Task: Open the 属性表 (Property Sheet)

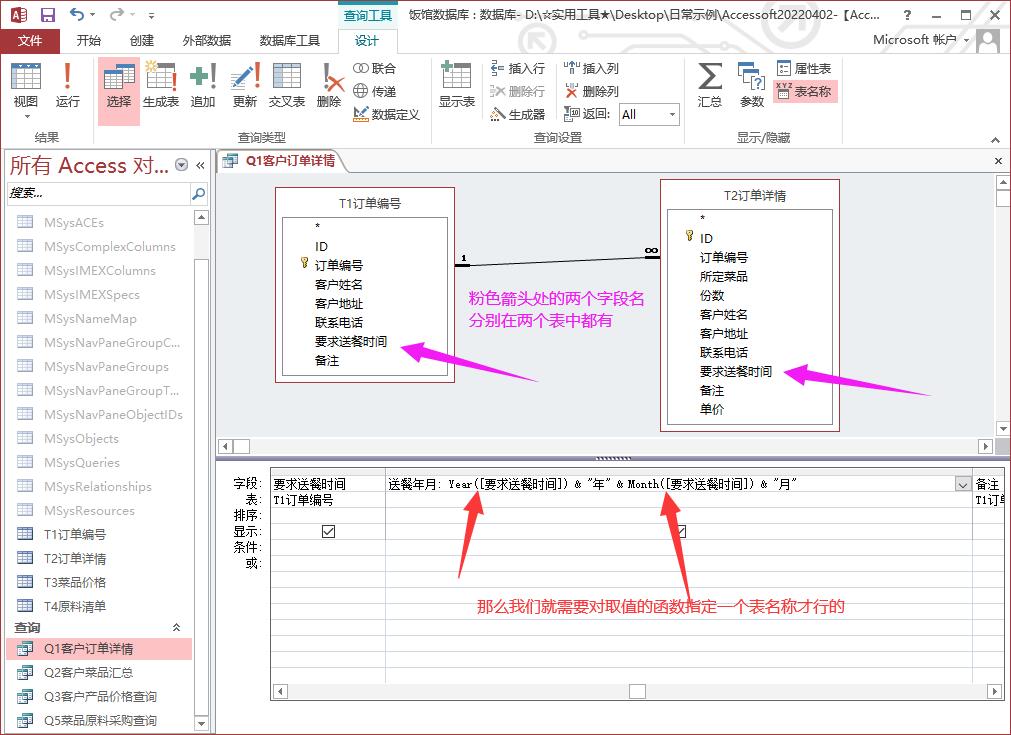Action: pyautogui.click(x=804, y=68)
